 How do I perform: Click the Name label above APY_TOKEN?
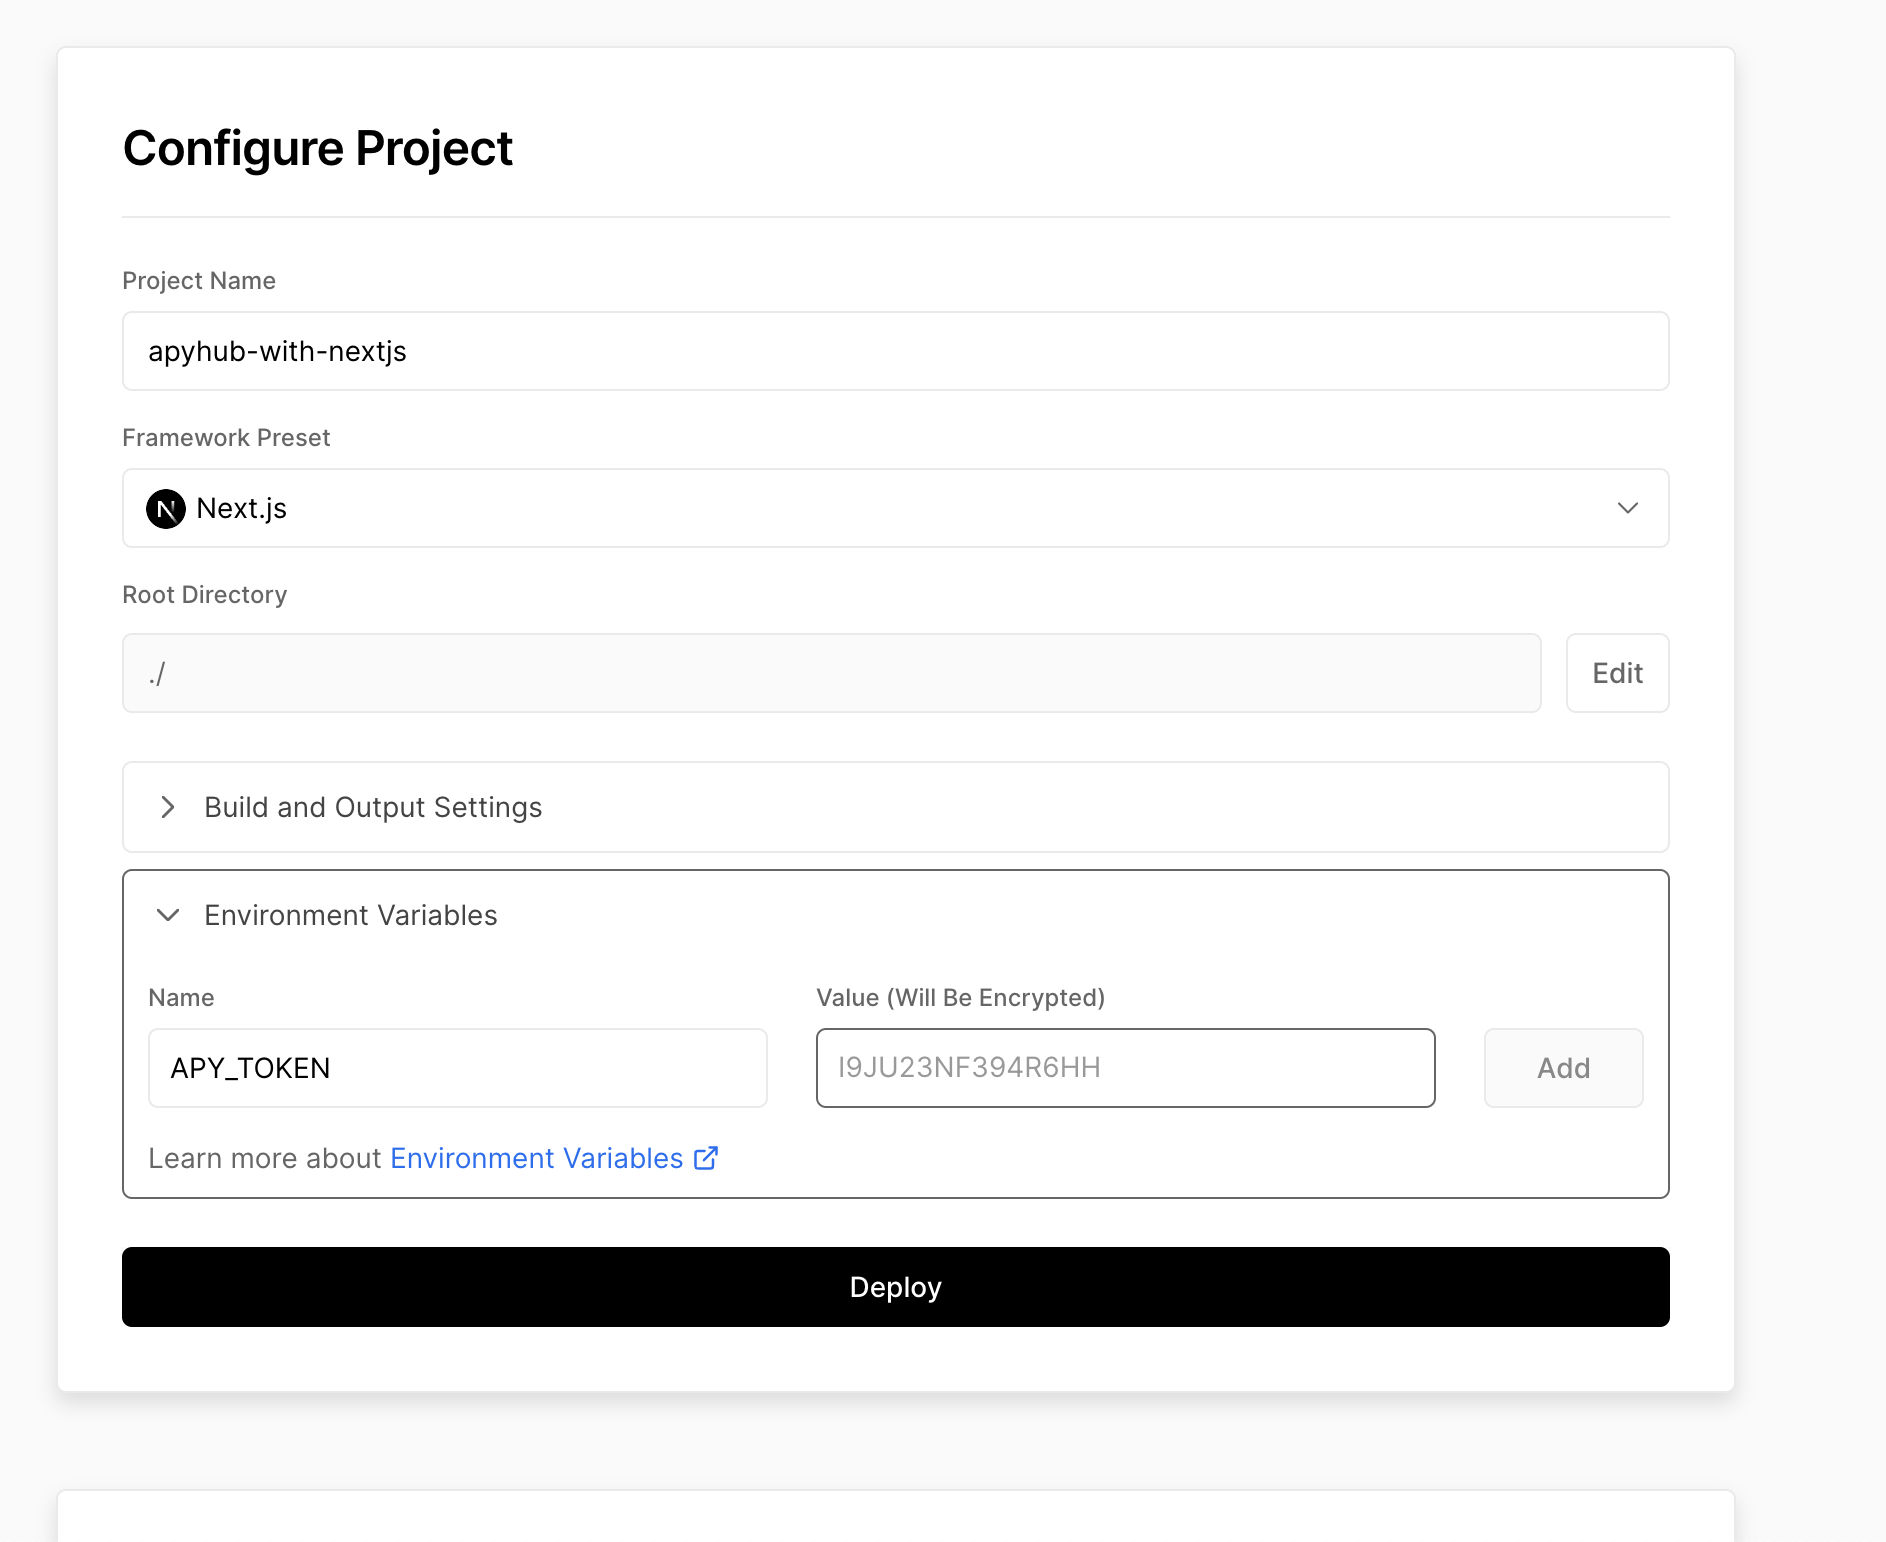181,998
